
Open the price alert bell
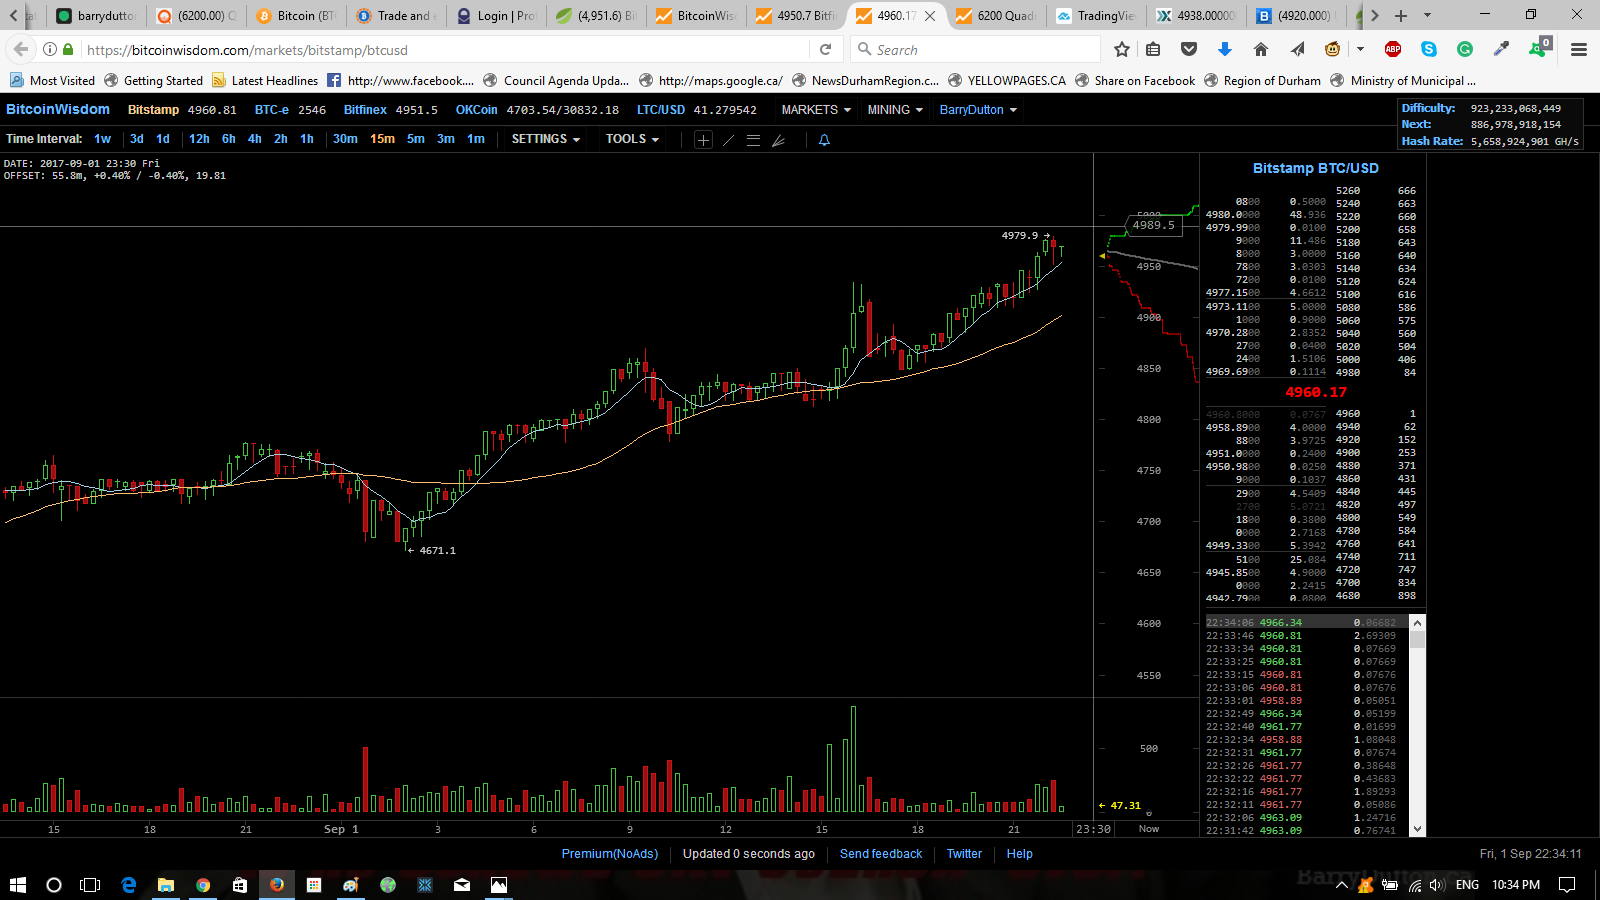pos(824,140)
